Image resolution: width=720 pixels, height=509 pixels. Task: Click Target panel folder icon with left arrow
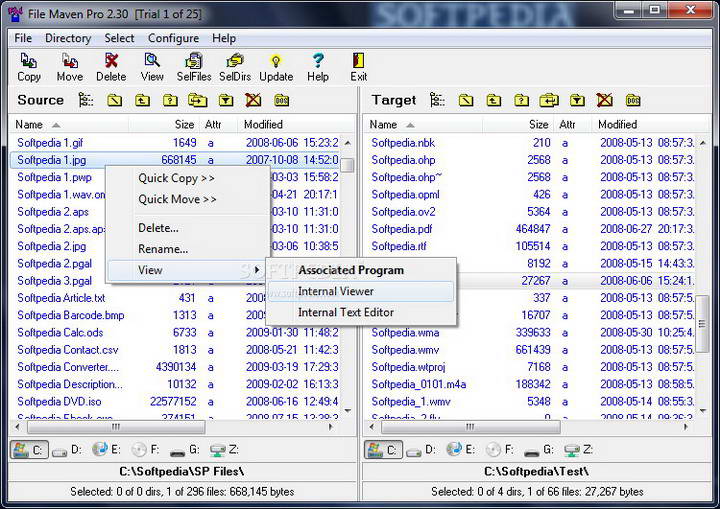(549, 100)
